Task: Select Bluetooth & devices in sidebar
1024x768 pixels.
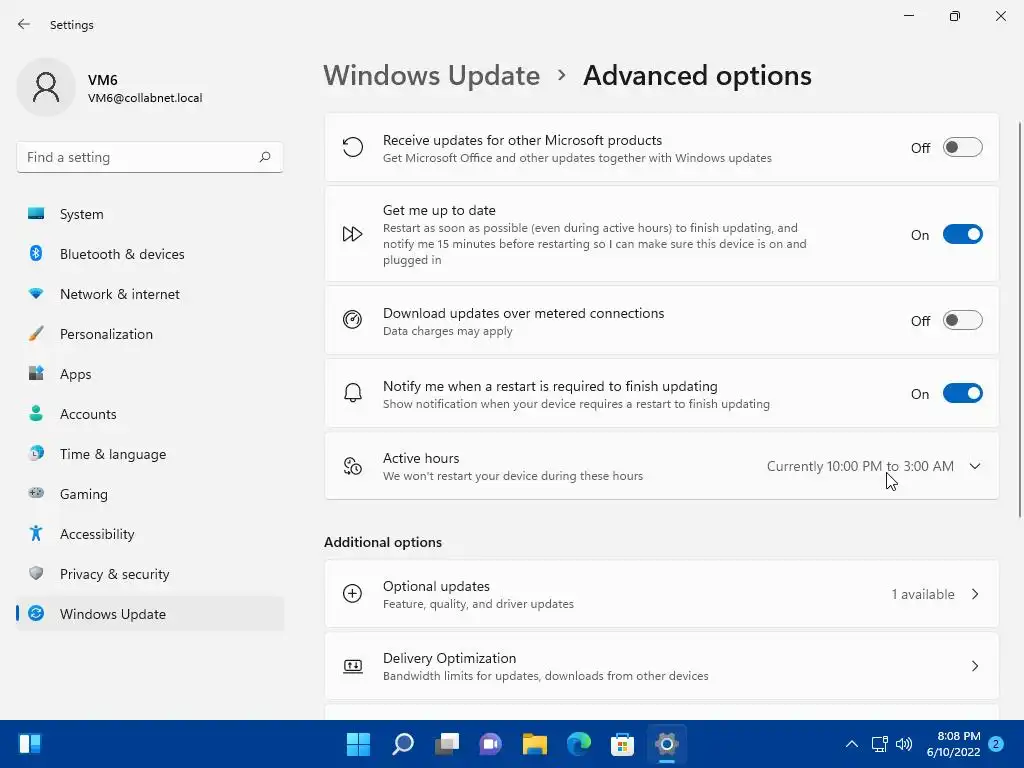Action: click(x=150, y=254)
